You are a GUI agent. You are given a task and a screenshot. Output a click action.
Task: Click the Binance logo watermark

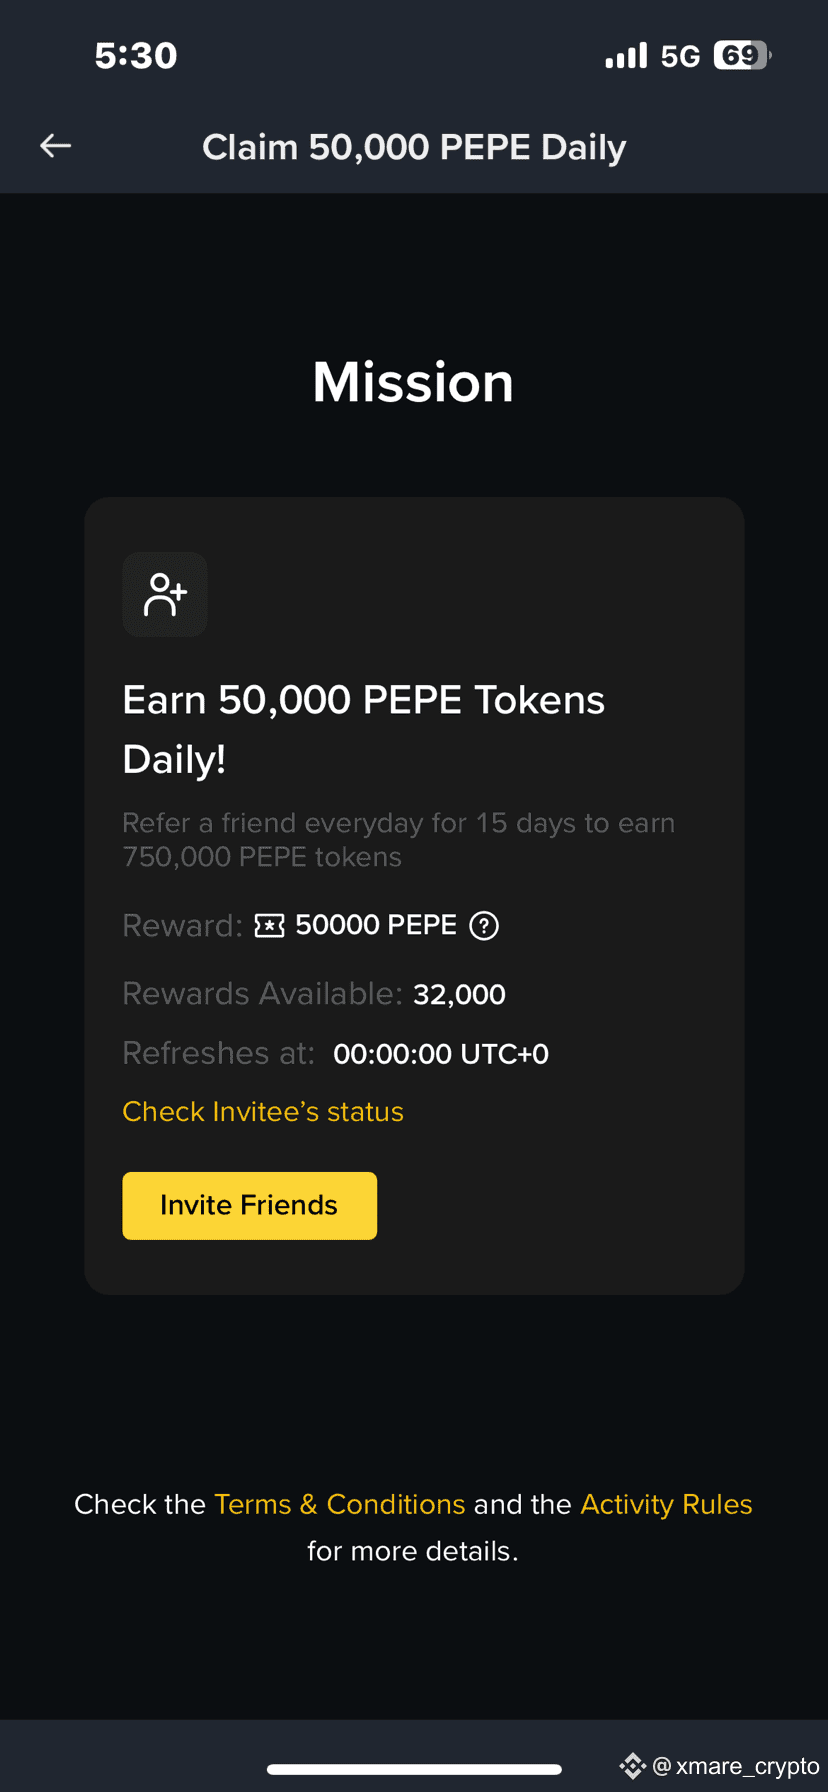632,1766
